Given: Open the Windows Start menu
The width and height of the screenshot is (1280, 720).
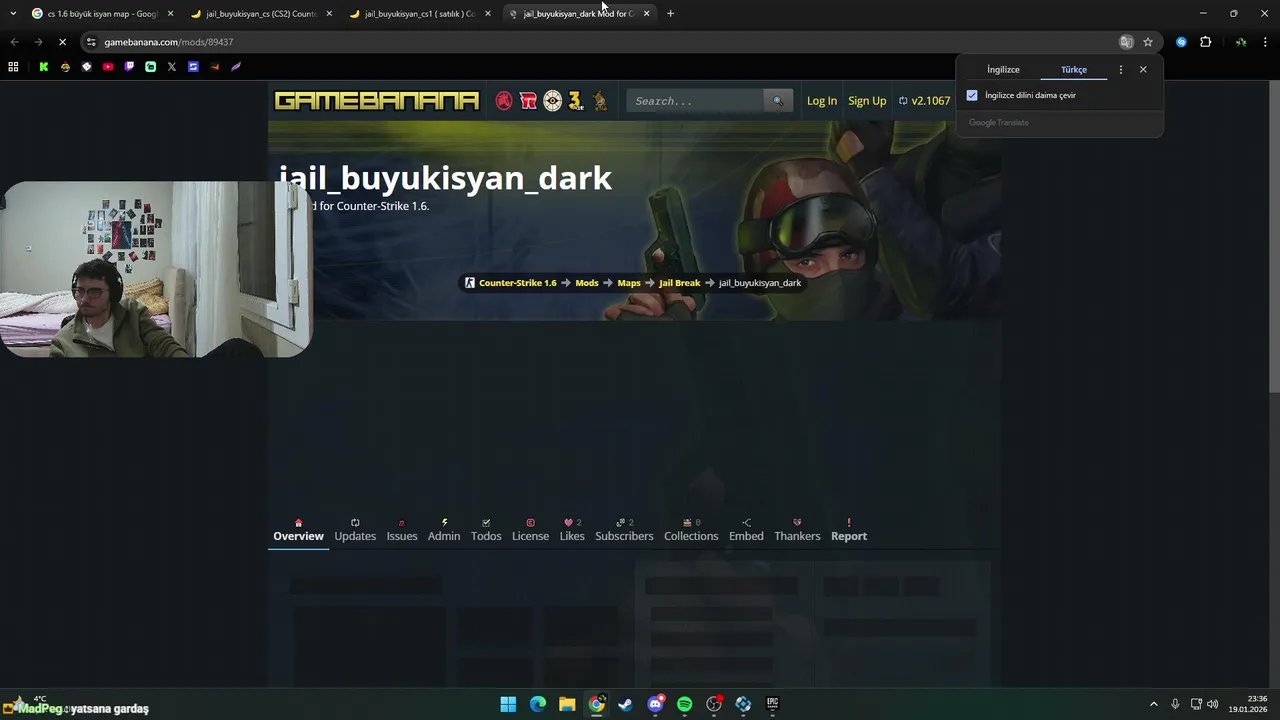Looking at the screenshot, I should 508,704.
